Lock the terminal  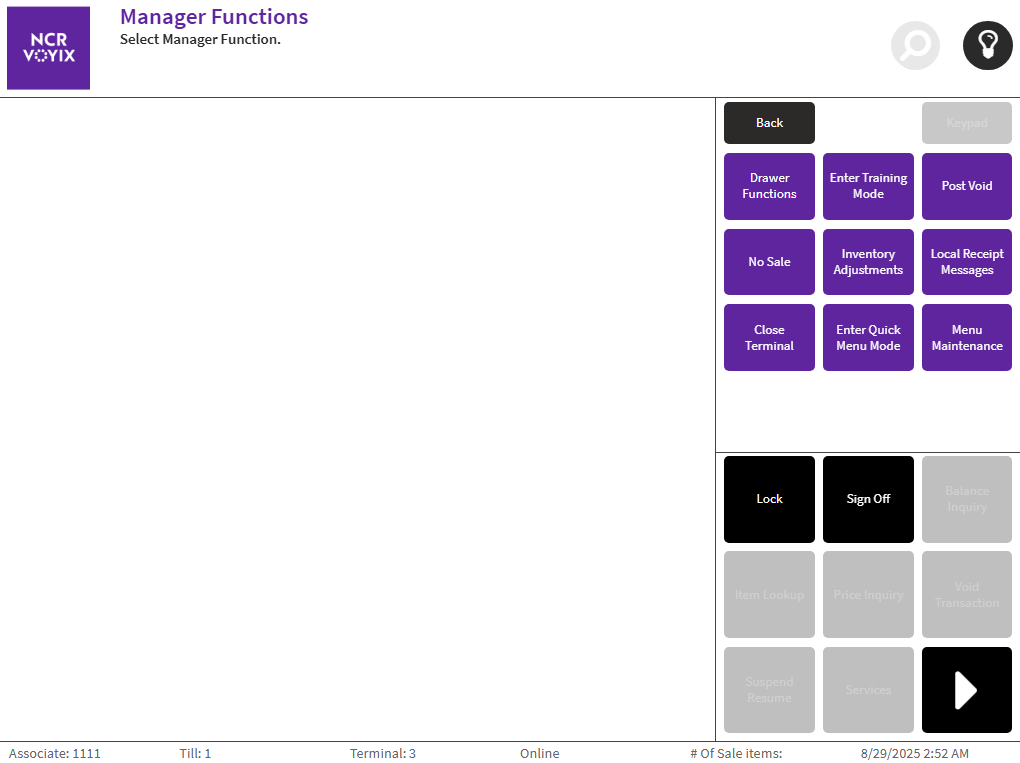[769, 499]
